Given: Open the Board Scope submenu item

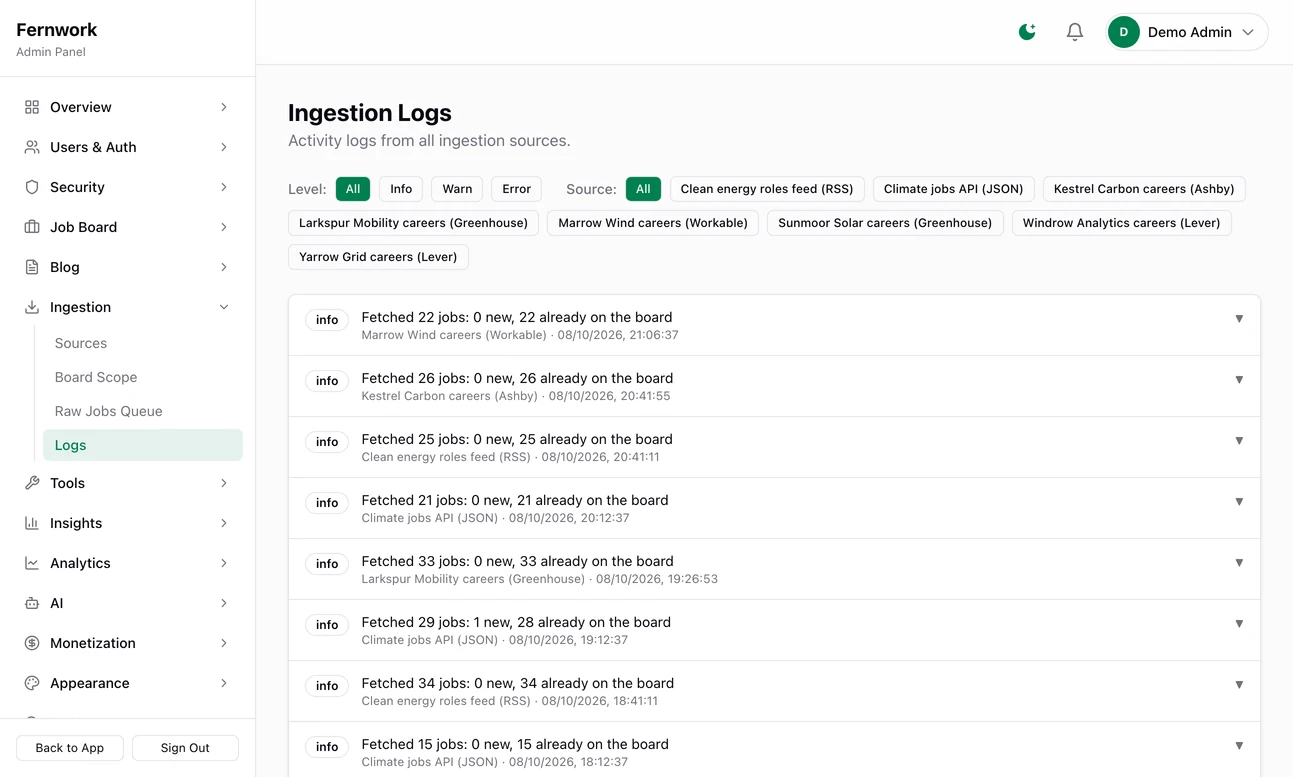Looking at the screenshot, I should [x=143, y=377].
